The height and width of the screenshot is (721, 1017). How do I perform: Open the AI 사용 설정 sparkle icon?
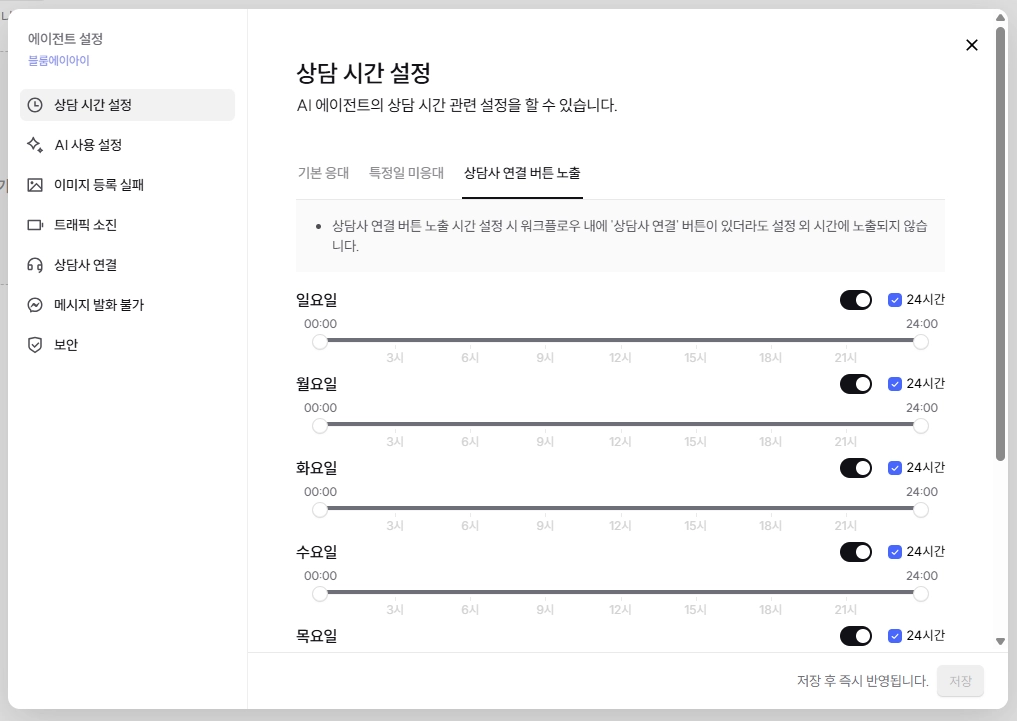35,145
